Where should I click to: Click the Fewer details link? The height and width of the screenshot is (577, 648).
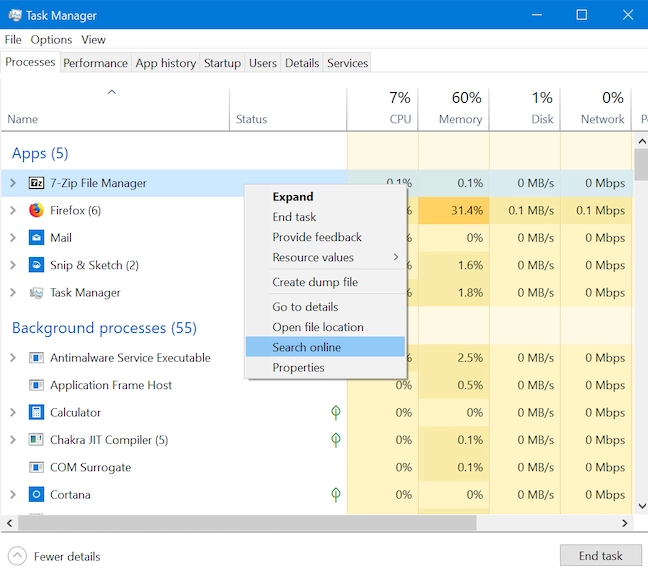click(67, 556)
